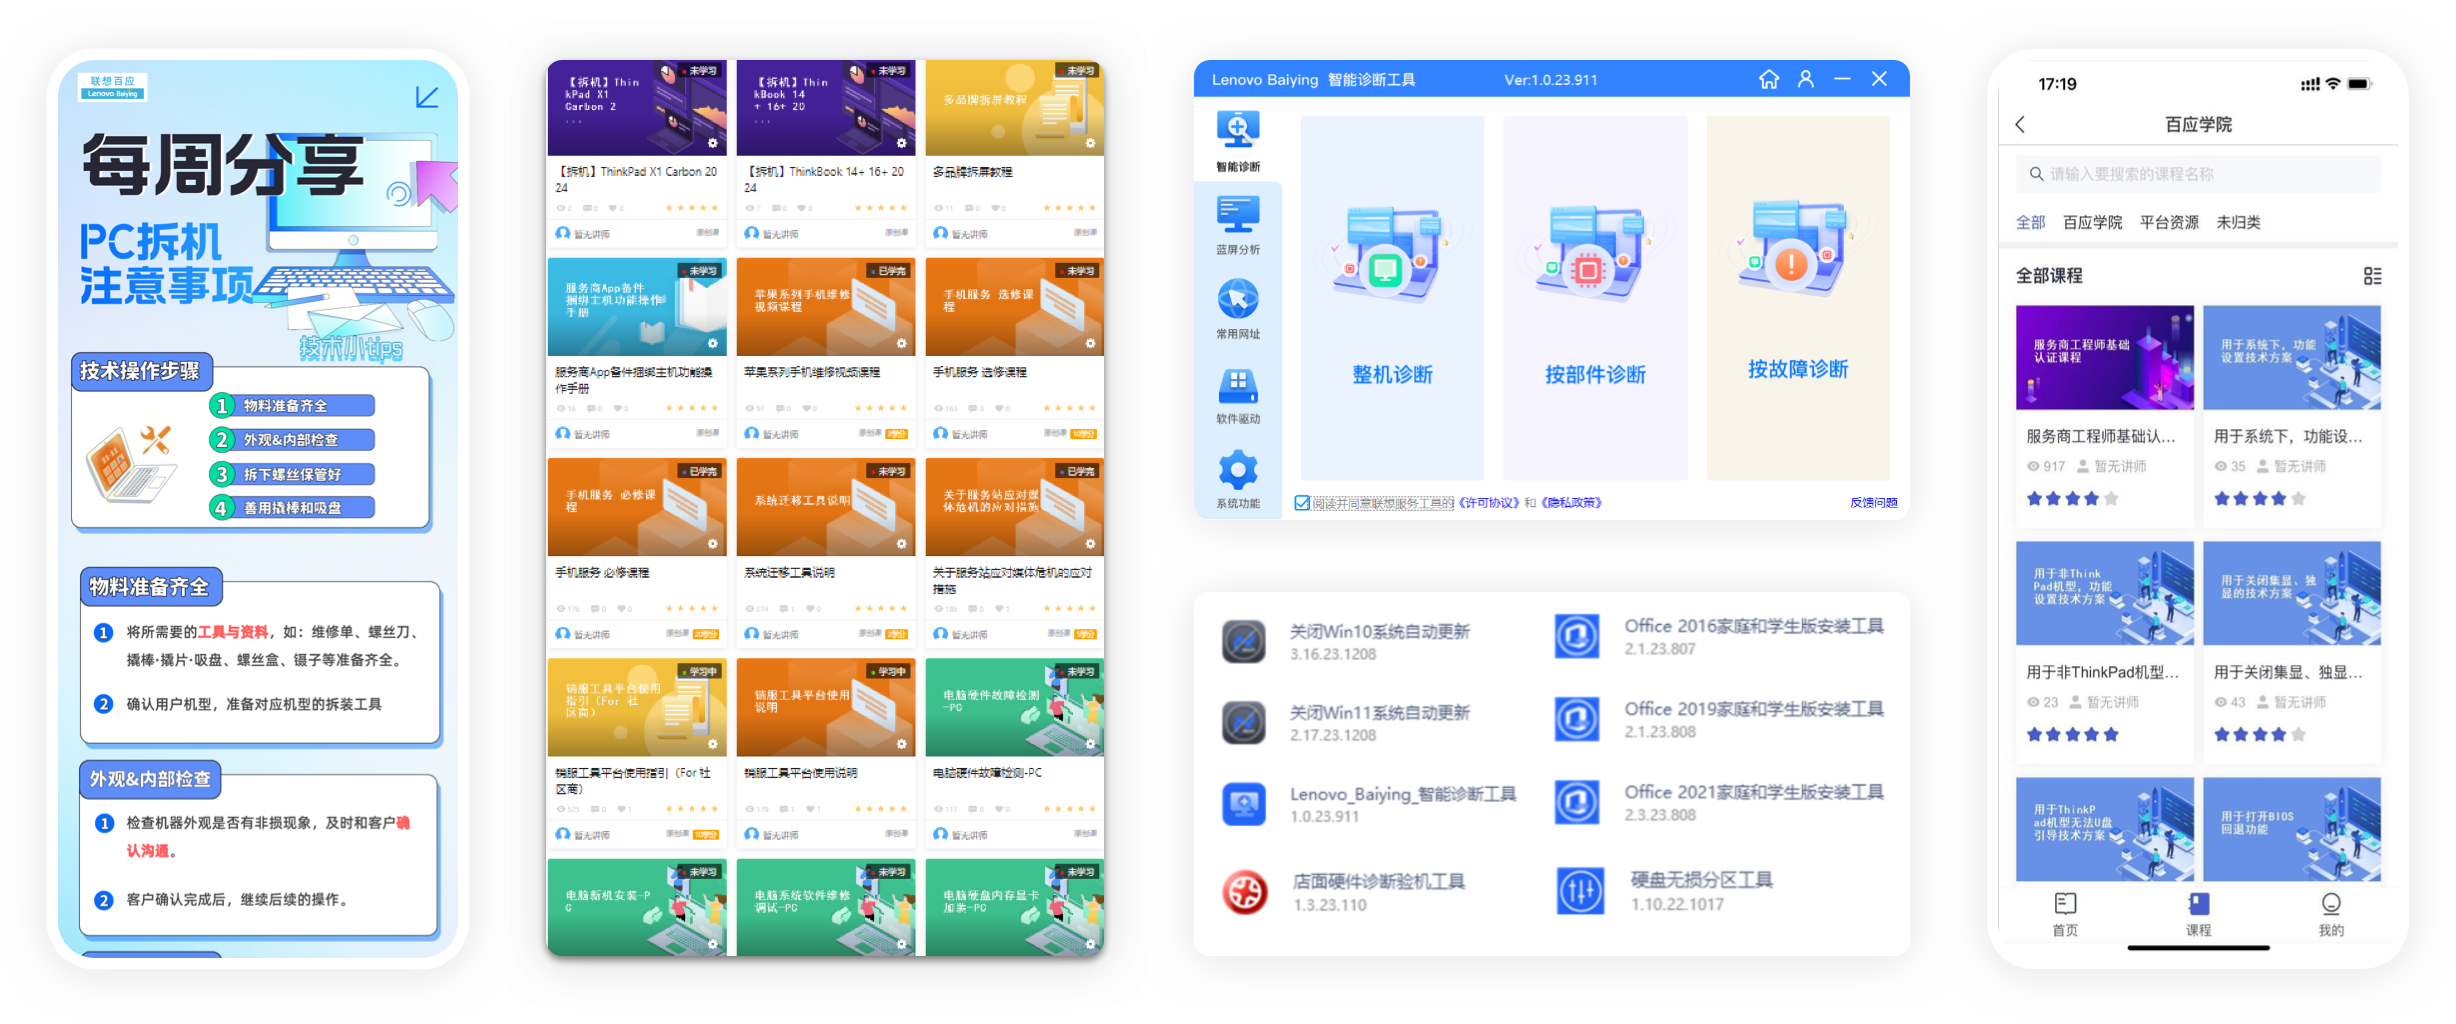Start 整机诊断 in the diagnostic tool
The width and height of the screenshot is (2456, 1024).
pyautogui.click(x=1392, y=298)
